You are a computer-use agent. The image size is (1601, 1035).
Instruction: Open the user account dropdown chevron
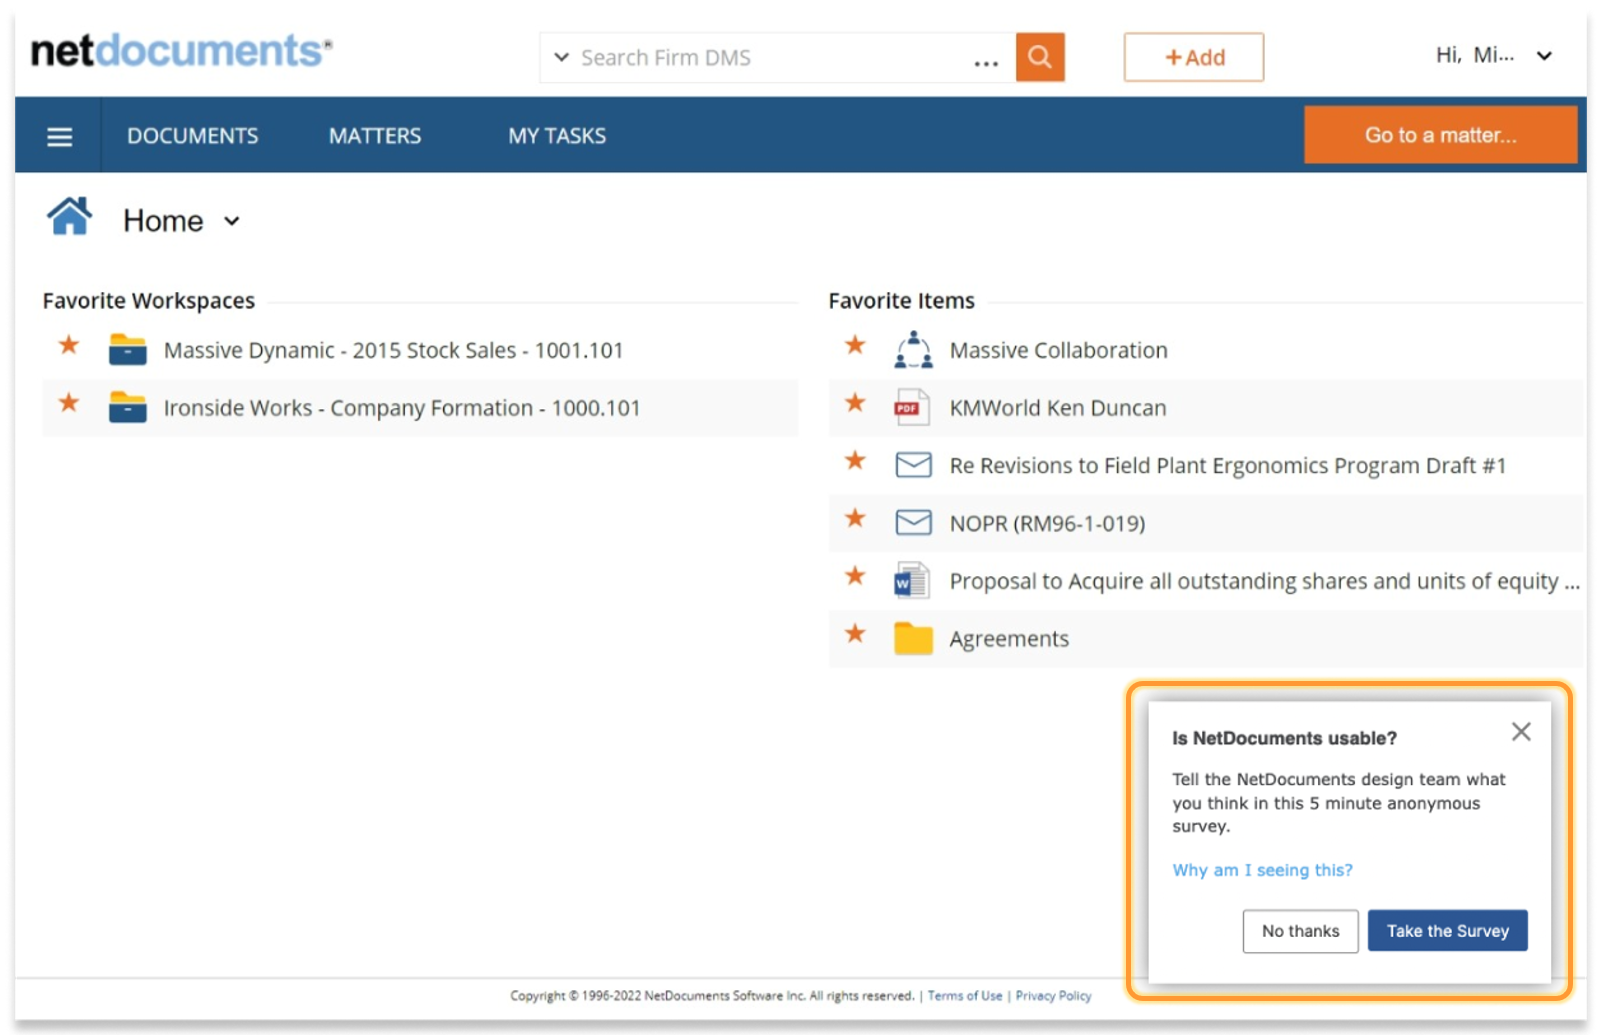(1544, 56)
